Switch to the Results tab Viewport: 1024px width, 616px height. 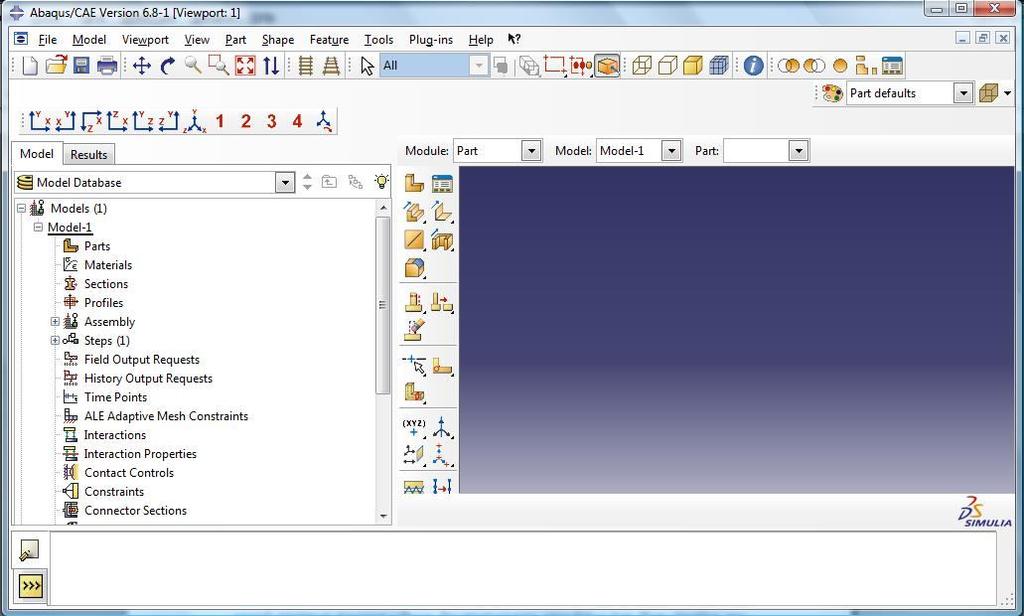89,155
